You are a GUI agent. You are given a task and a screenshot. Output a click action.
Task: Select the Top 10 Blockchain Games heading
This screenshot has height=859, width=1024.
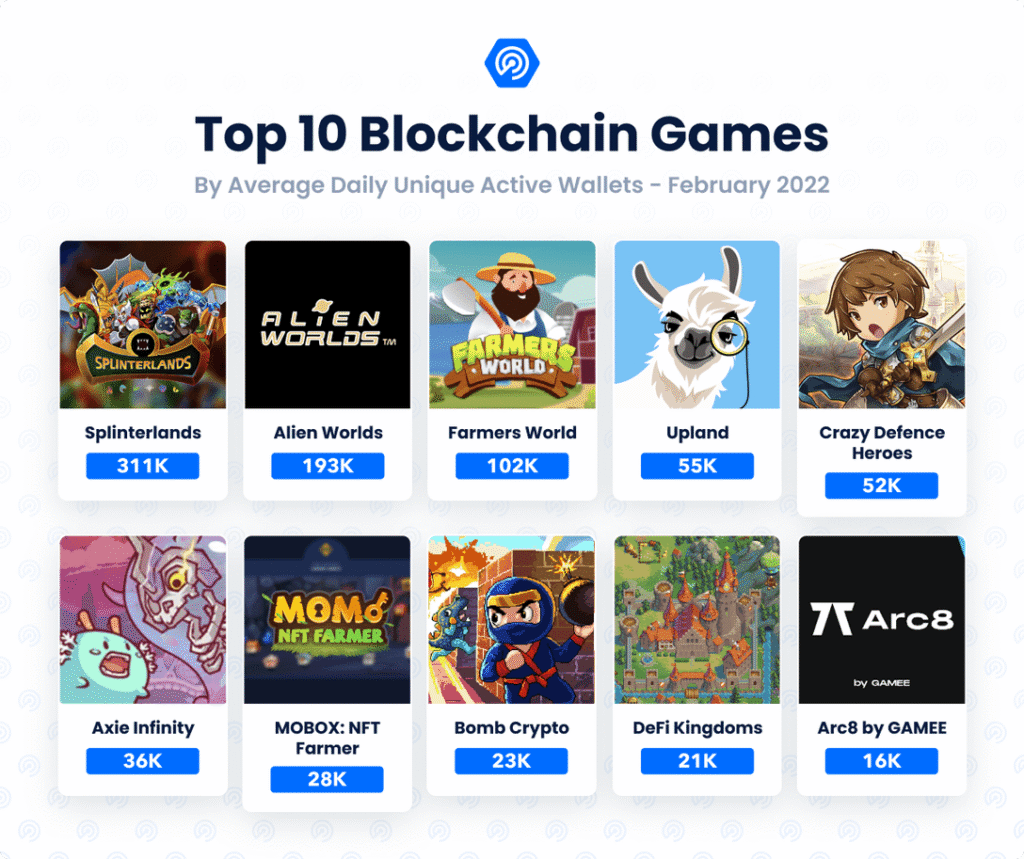point(512,135)
